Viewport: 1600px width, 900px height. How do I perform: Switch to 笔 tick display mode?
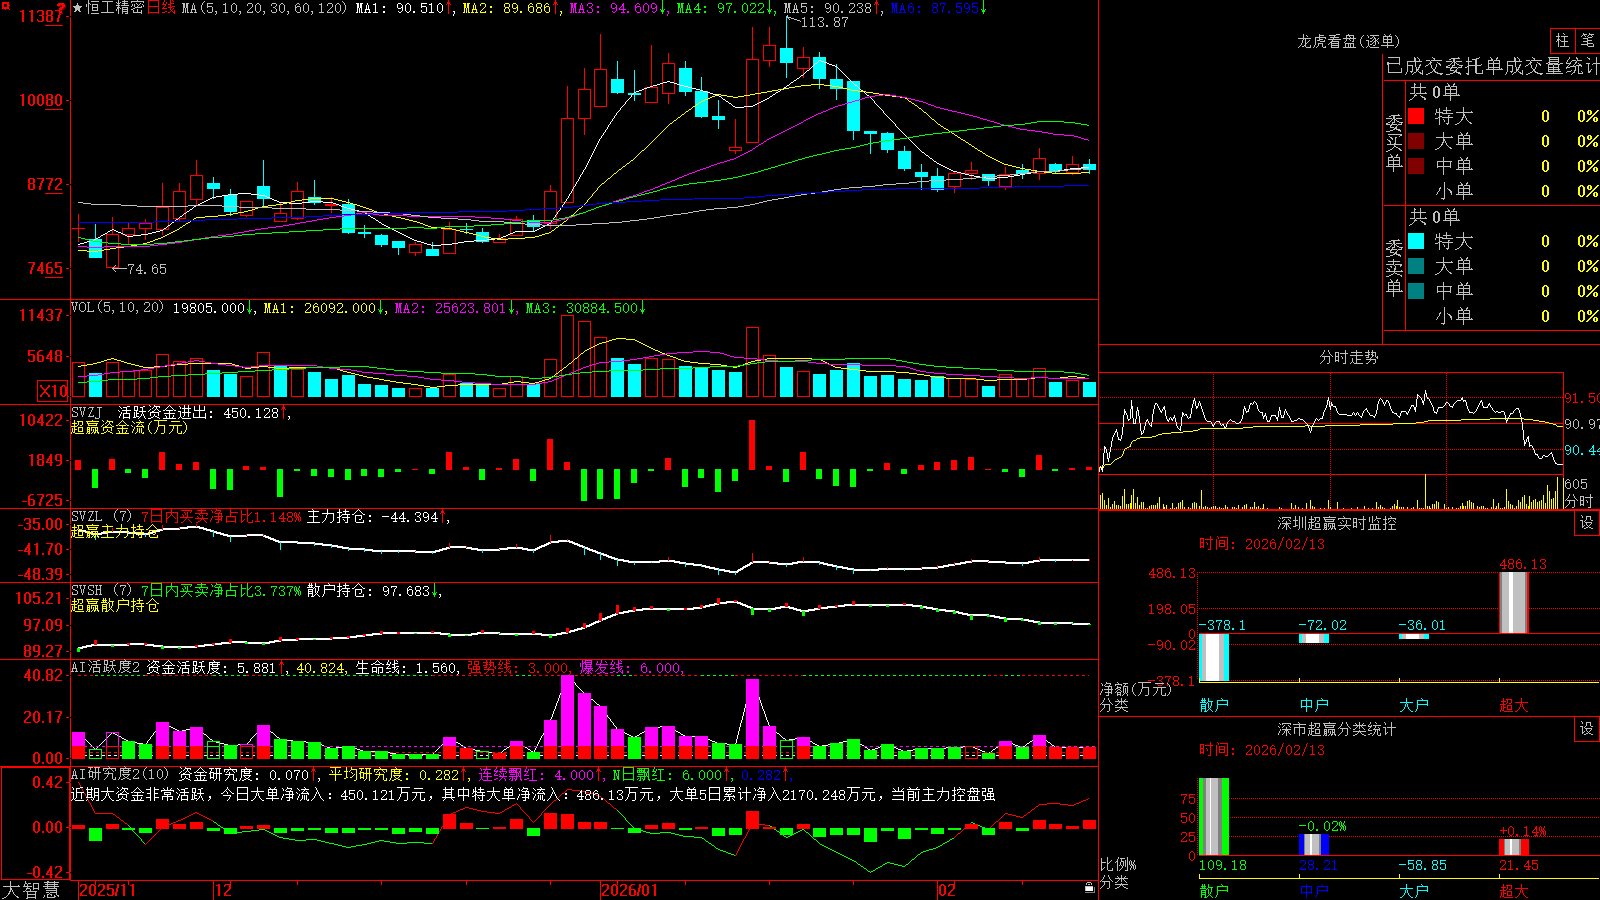[1588, 41]
